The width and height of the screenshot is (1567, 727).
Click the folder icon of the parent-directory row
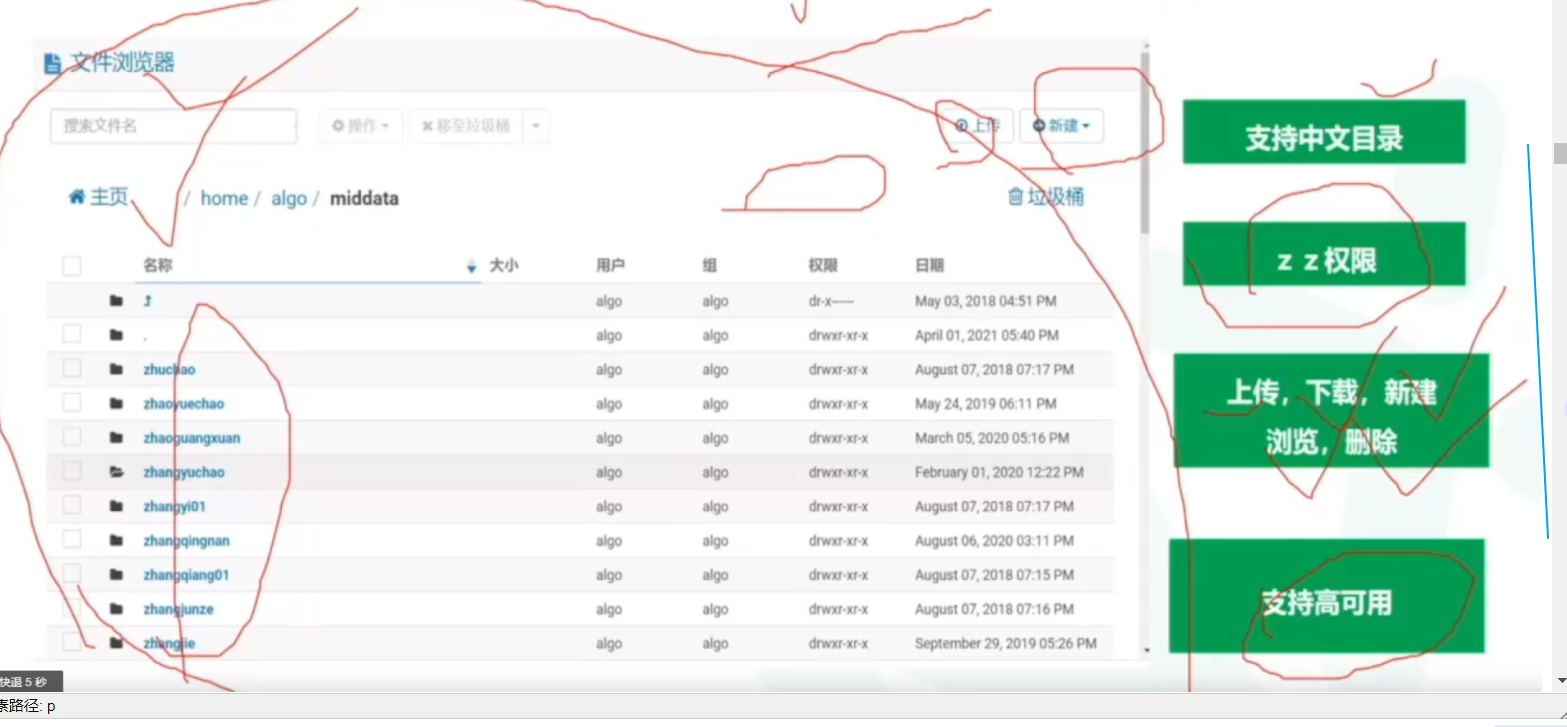117,301
